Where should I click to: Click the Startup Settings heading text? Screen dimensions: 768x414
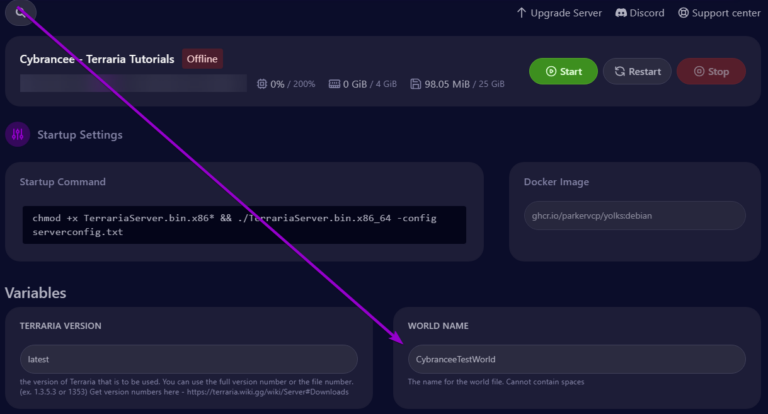pos(80,135)
